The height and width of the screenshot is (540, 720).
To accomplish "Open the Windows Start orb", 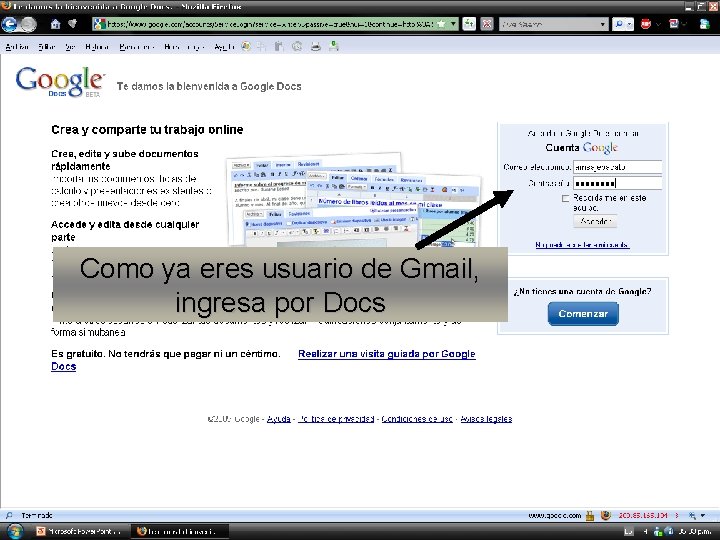I will click(x=15, y=531).
